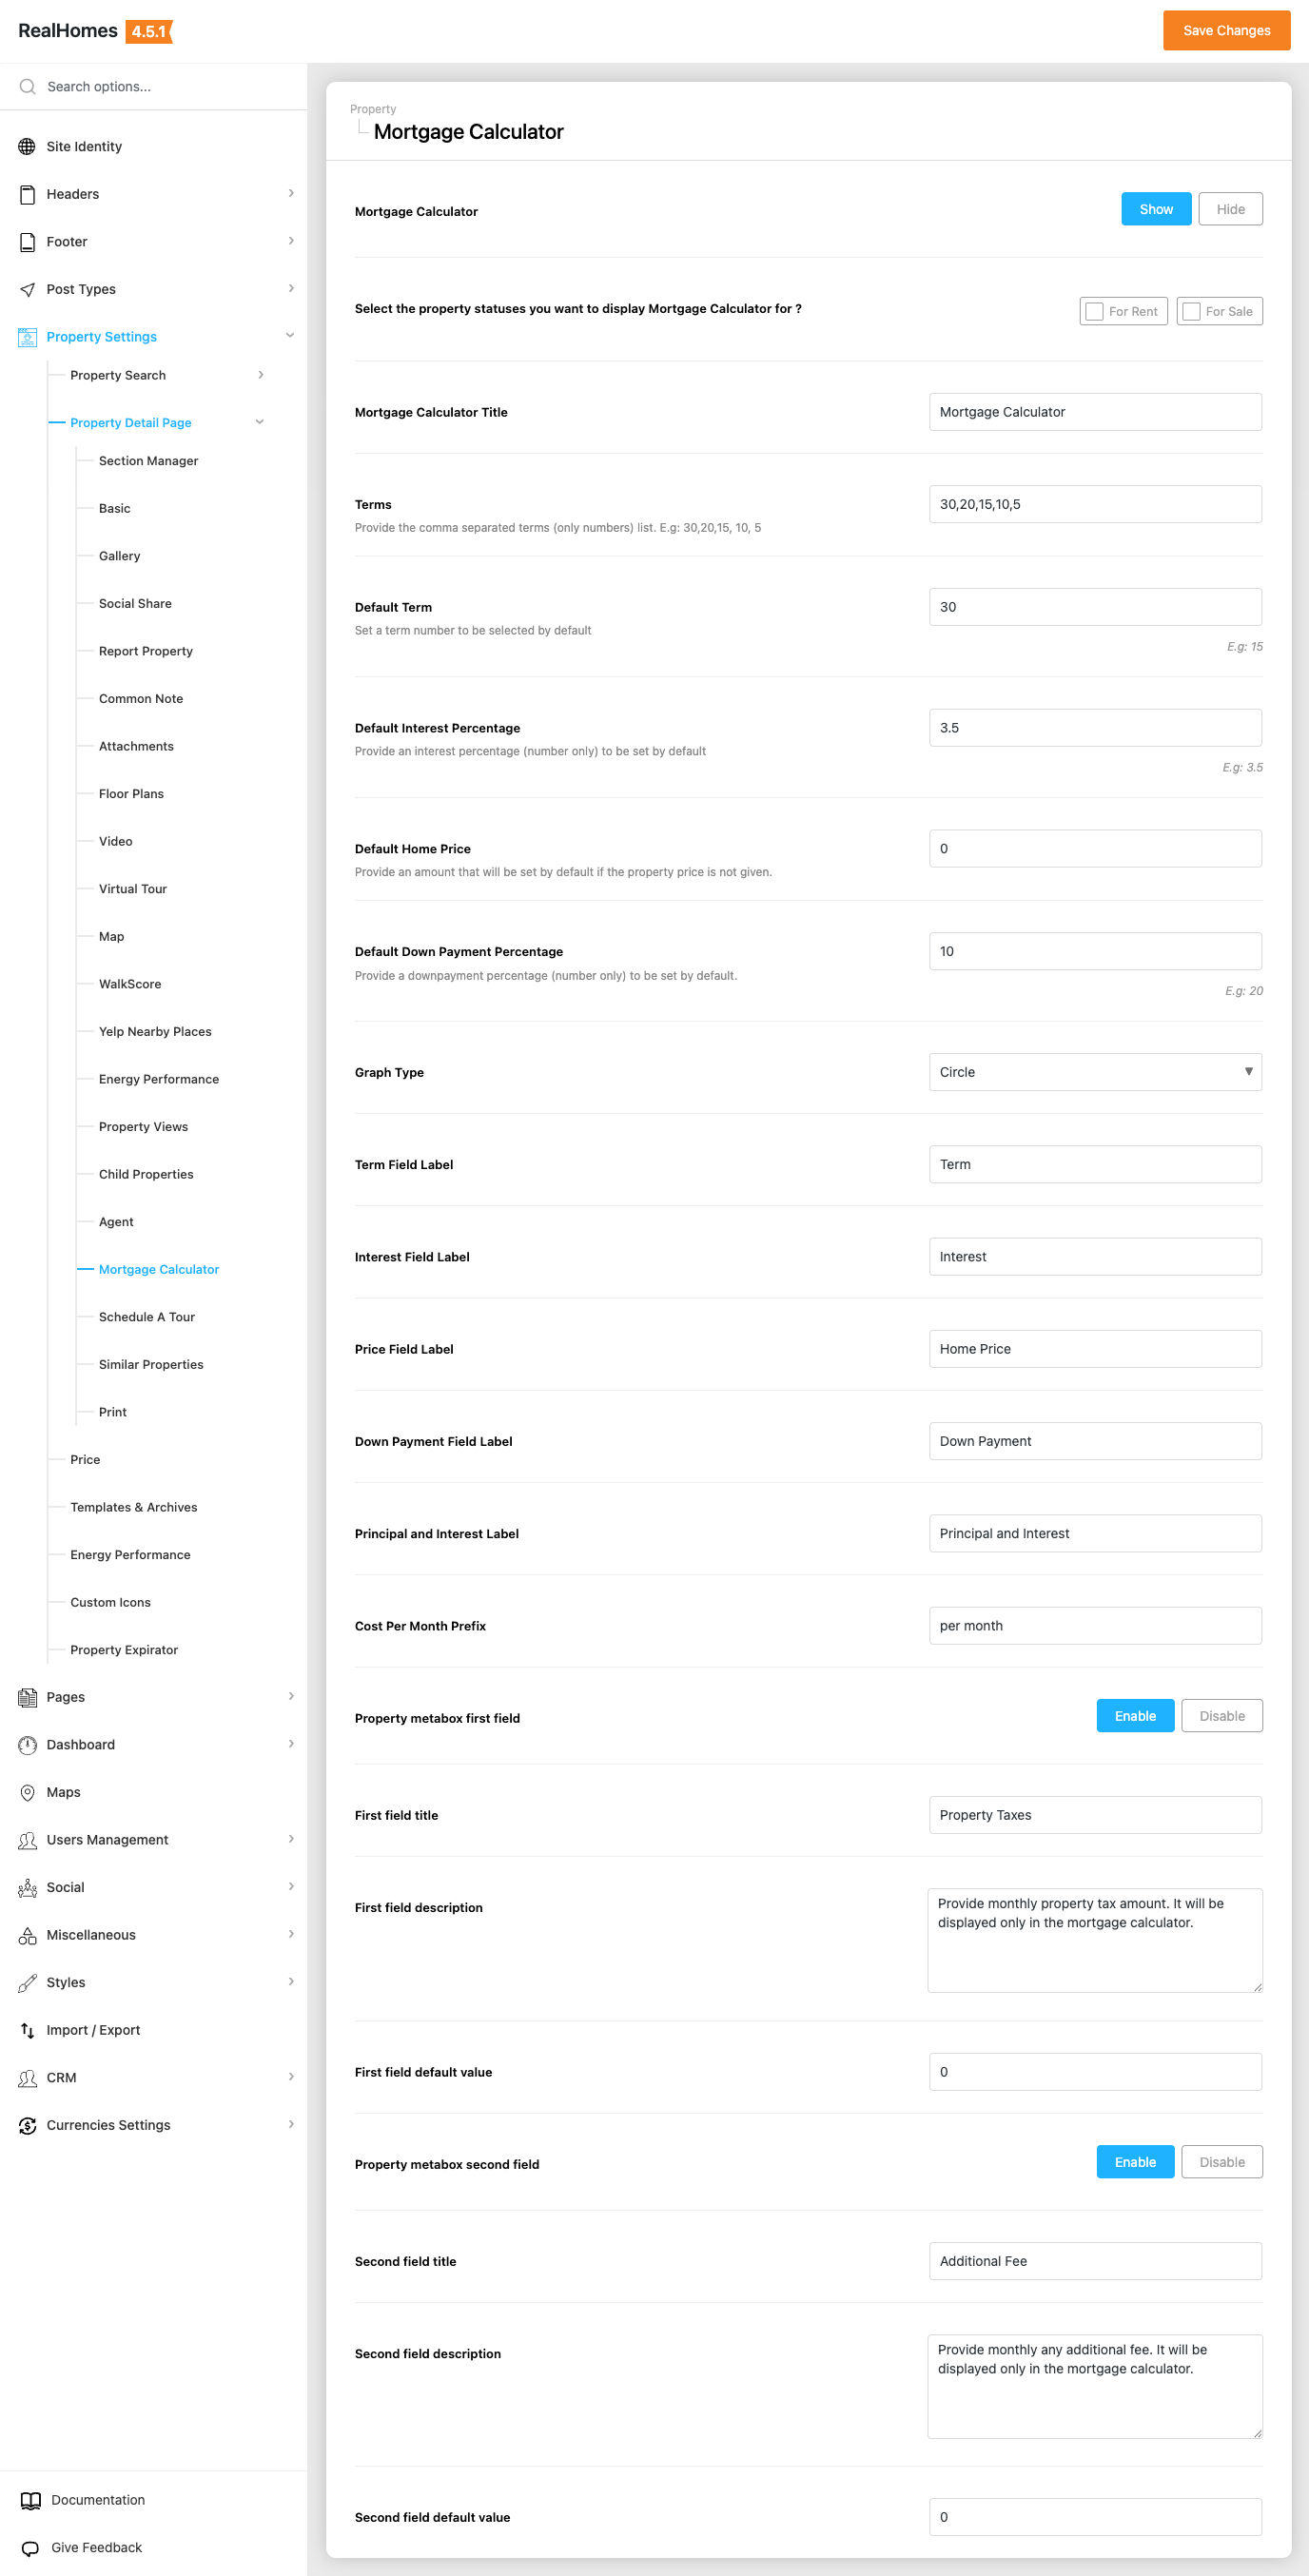Click the Give Feedback speech bubble icon

pyautogui.click(x=31, y=2548)
